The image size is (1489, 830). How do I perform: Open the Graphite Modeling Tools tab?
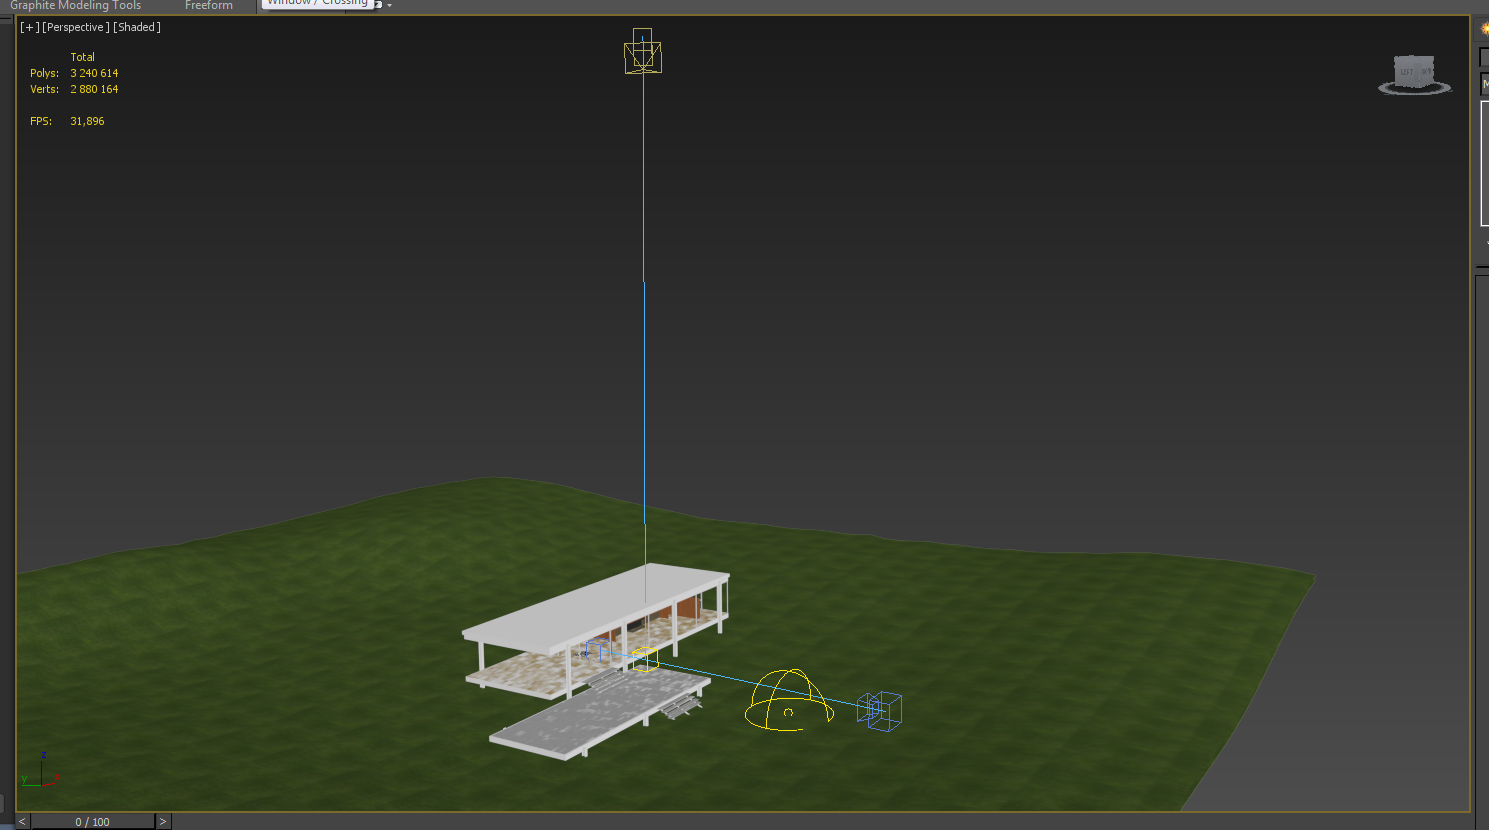coord(75,6)
